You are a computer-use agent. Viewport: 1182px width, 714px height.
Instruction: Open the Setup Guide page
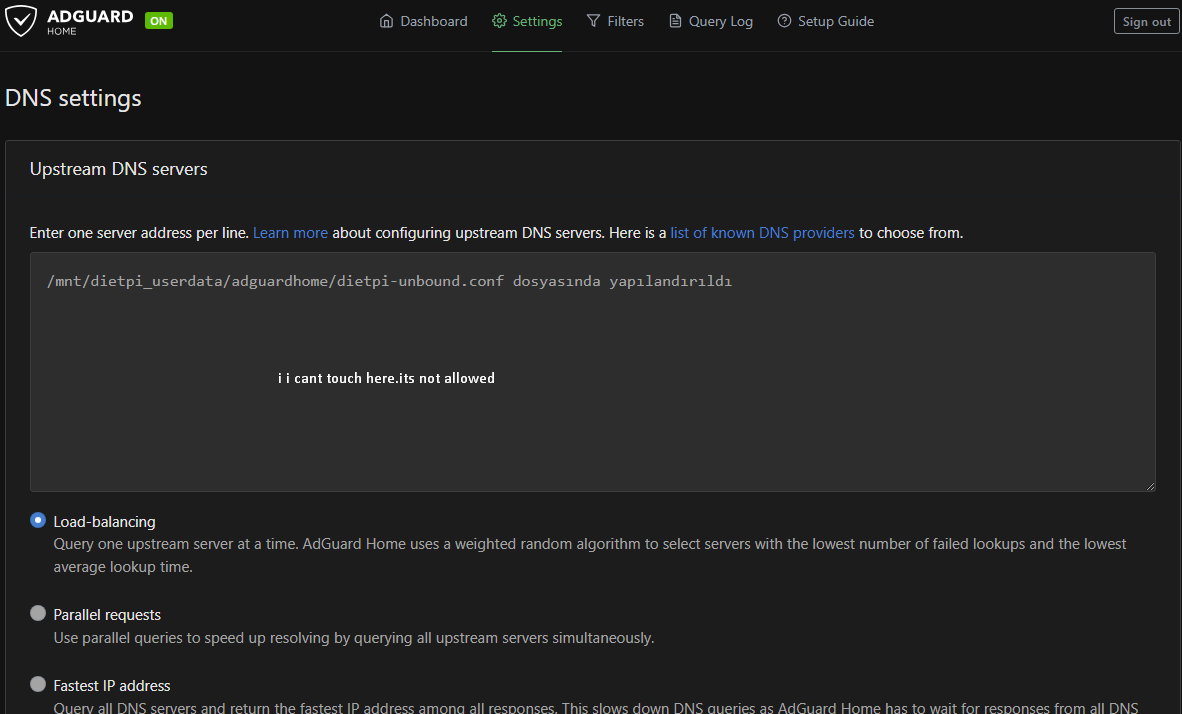825,21
